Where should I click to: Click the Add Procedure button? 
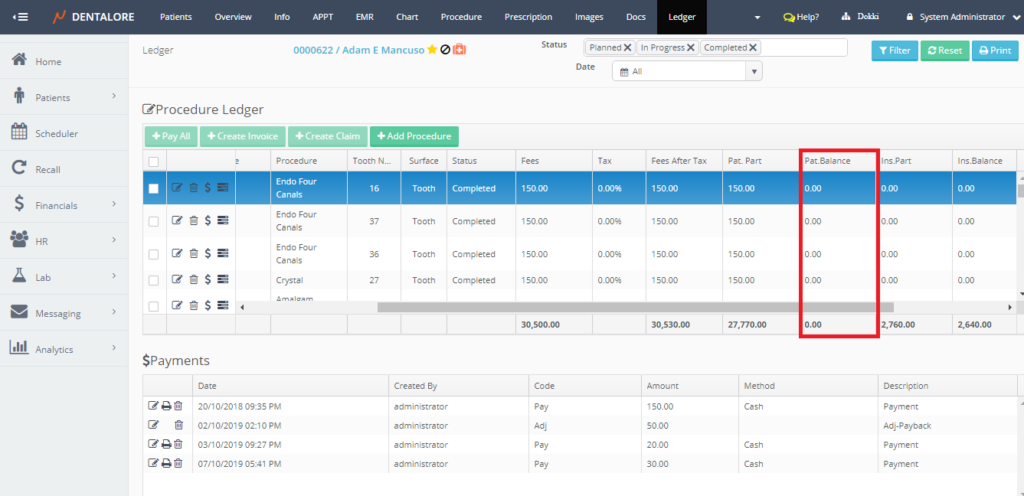(414, 136)
